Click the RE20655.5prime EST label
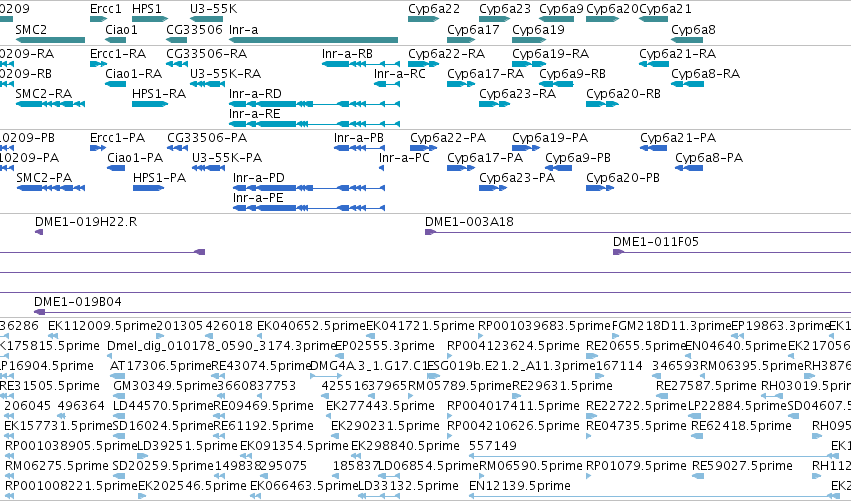 click(x=637, y=346)
